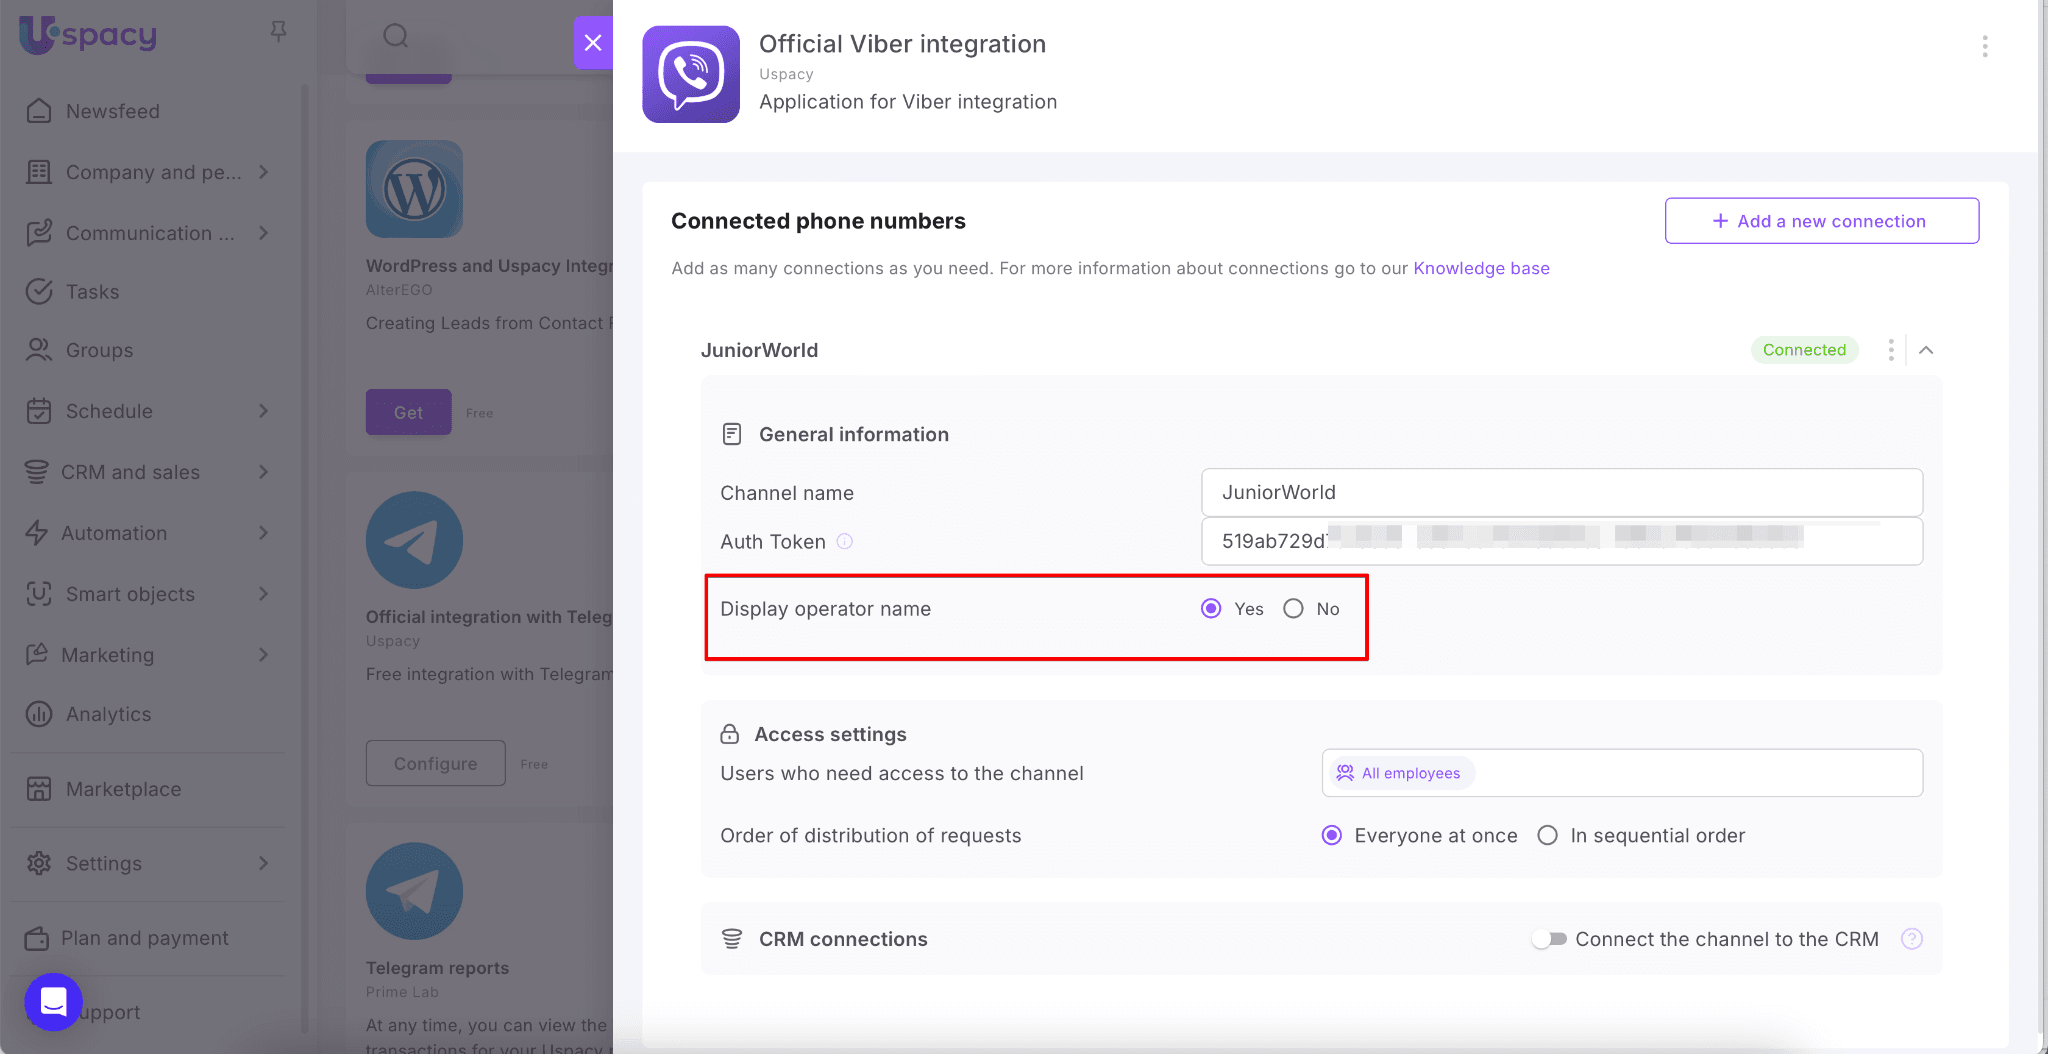Go to Analytics in the sidebar

108,714
